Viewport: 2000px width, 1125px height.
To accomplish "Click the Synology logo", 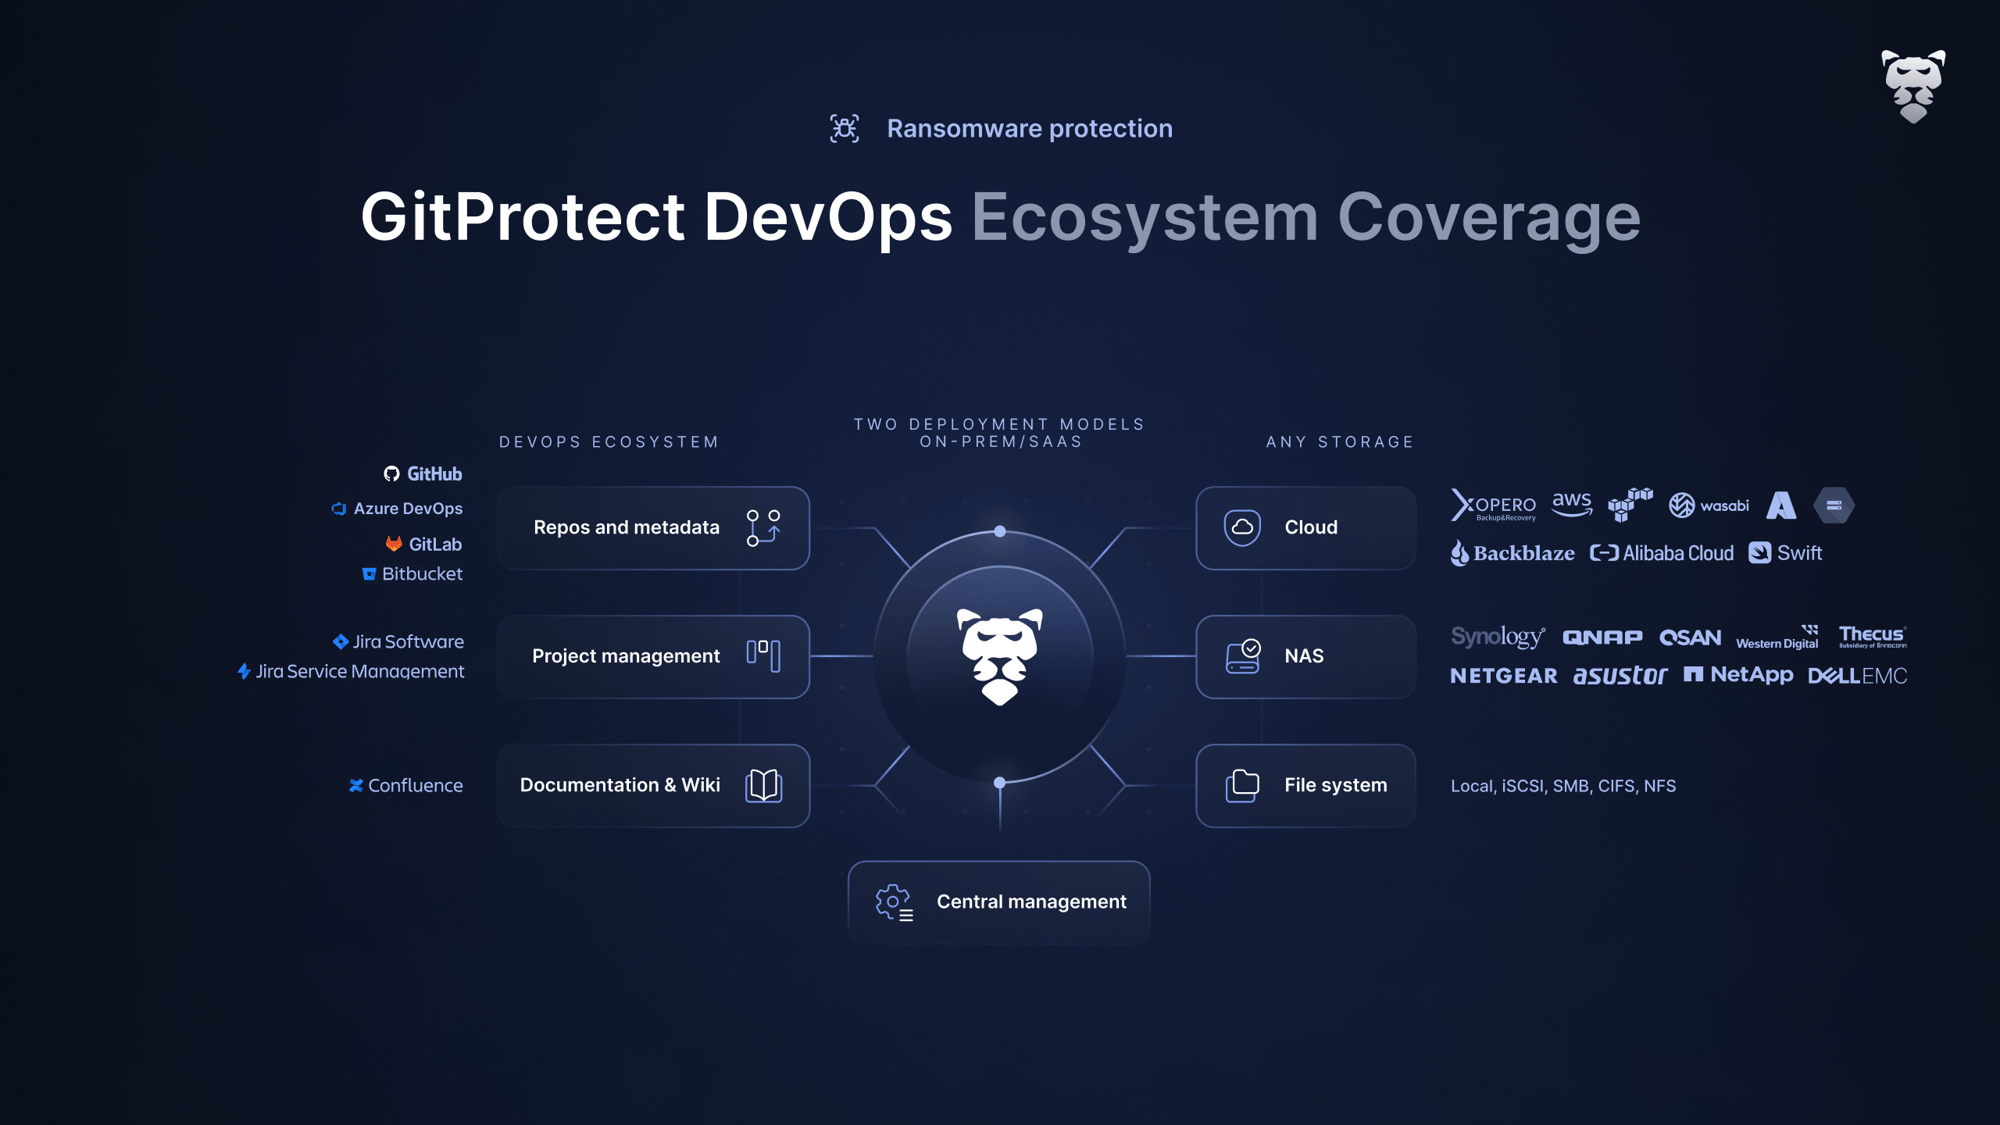I will (x=1497, y=636).
